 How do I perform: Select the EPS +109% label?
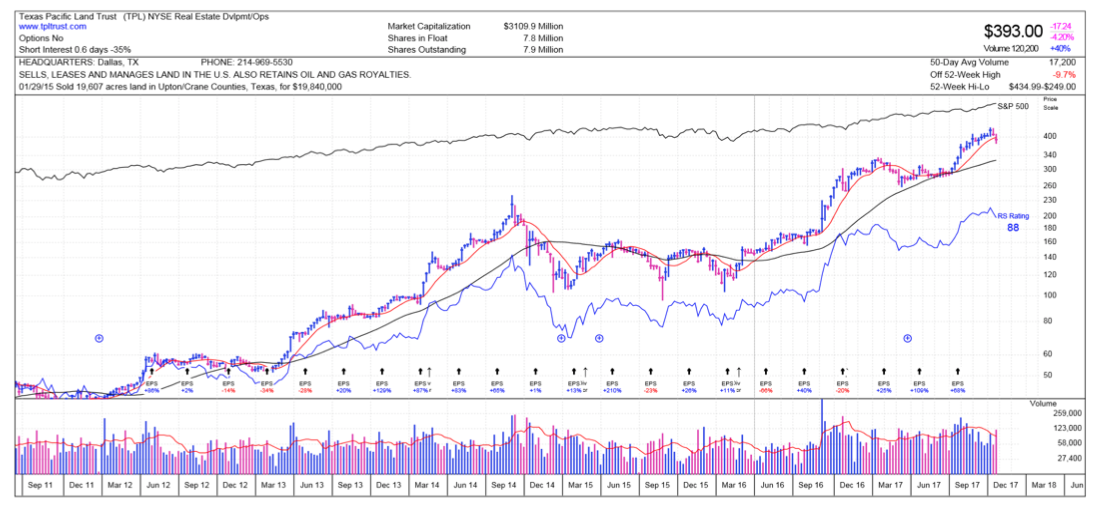(920, 387)
